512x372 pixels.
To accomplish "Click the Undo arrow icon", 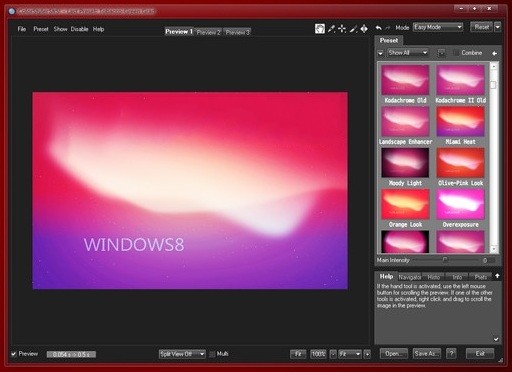I will point(379,28).
